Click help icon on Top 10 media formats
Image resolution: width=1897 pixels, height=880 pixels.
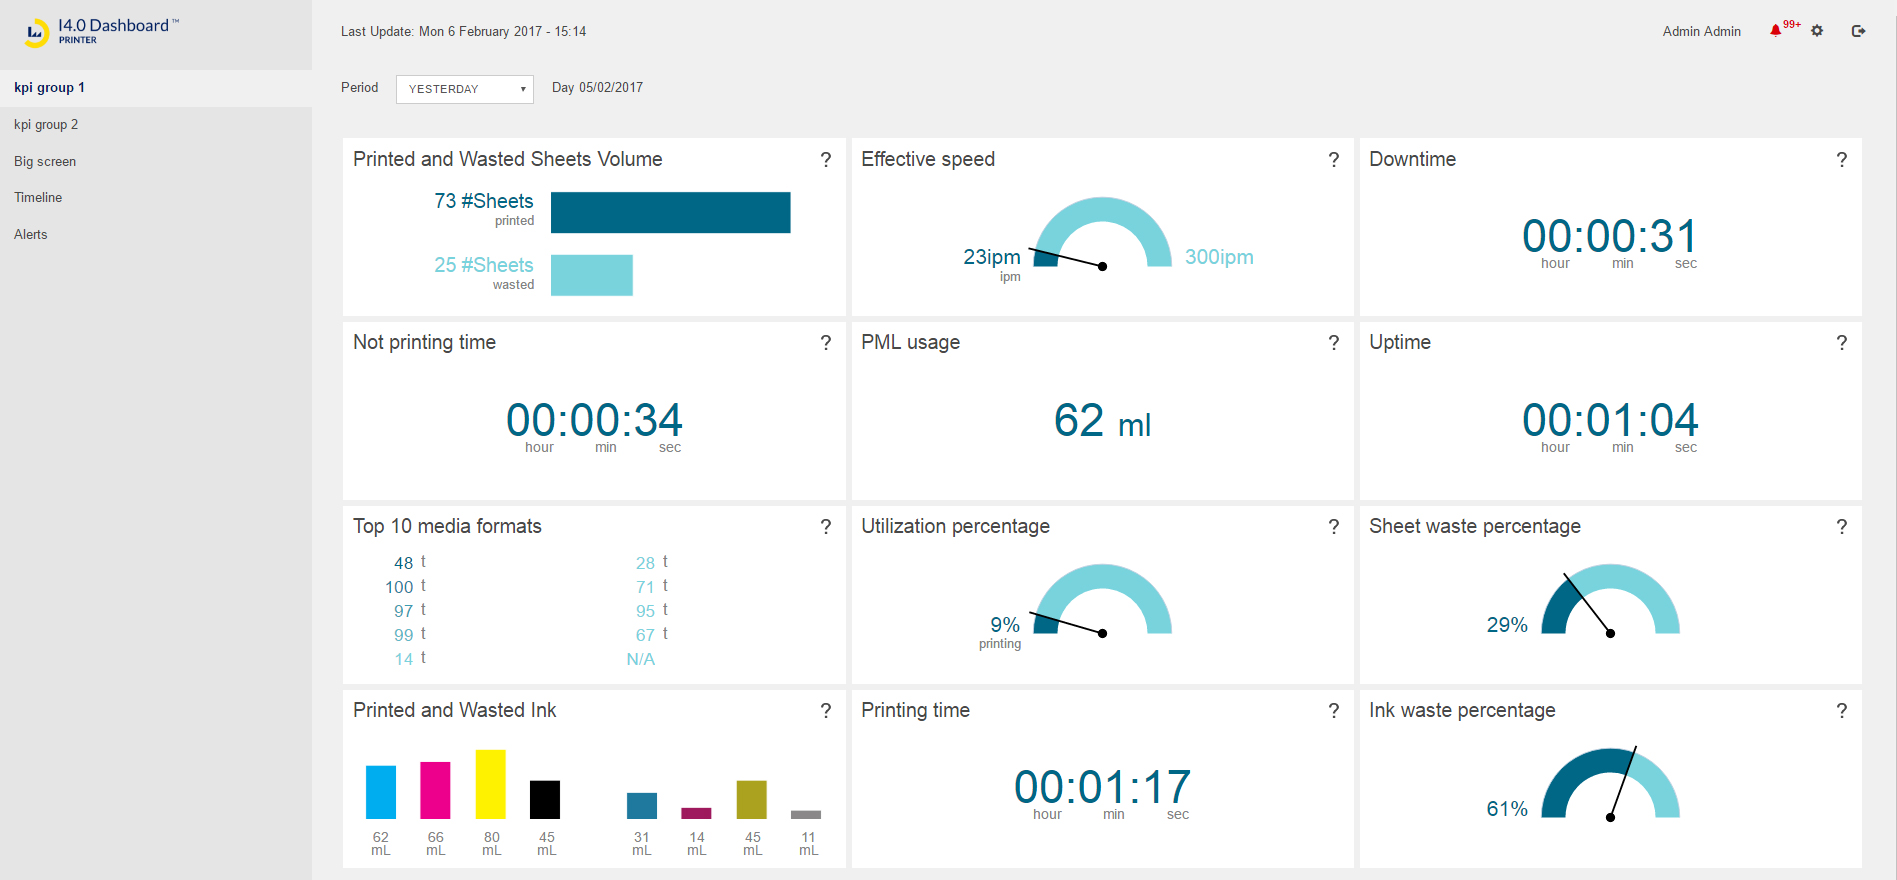click(x=825, y=527)
